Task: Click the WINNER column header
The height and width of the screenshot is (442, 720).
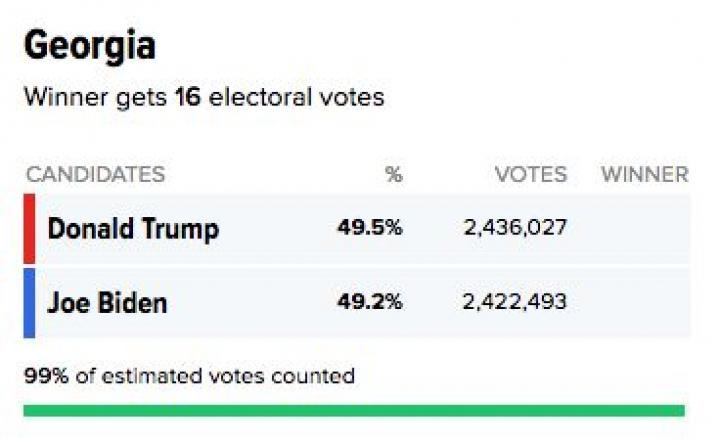Action: click(x=644, y=174)
